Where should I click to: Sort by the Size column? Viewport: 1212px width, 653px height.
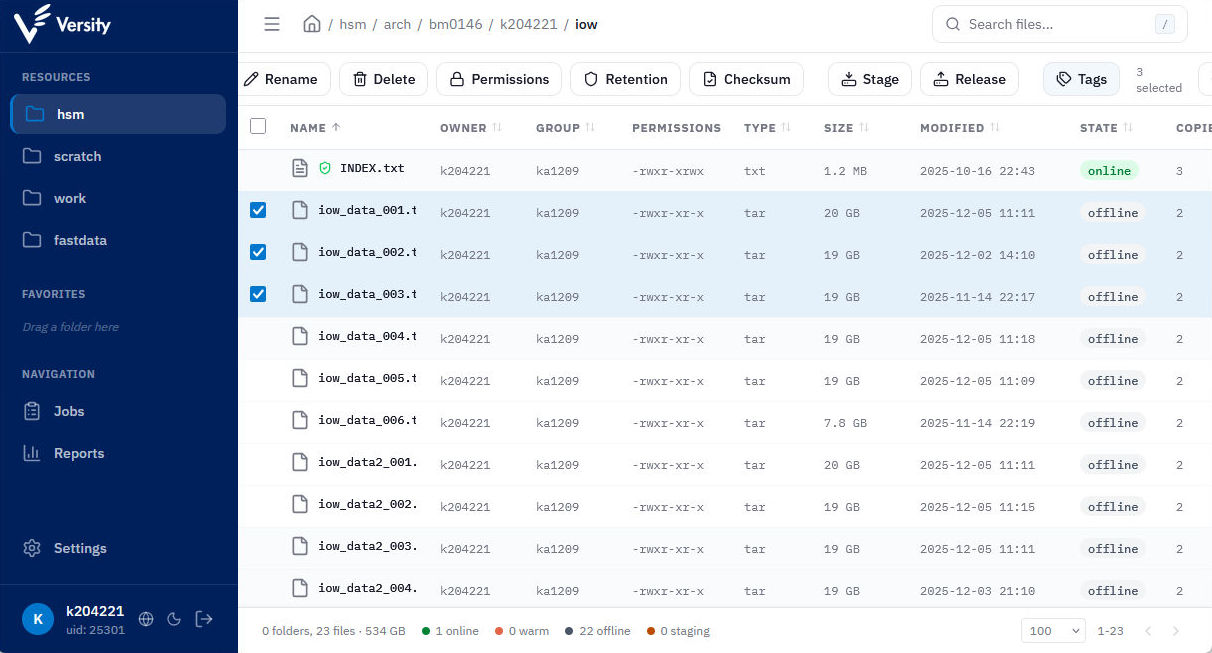point(846,128)
